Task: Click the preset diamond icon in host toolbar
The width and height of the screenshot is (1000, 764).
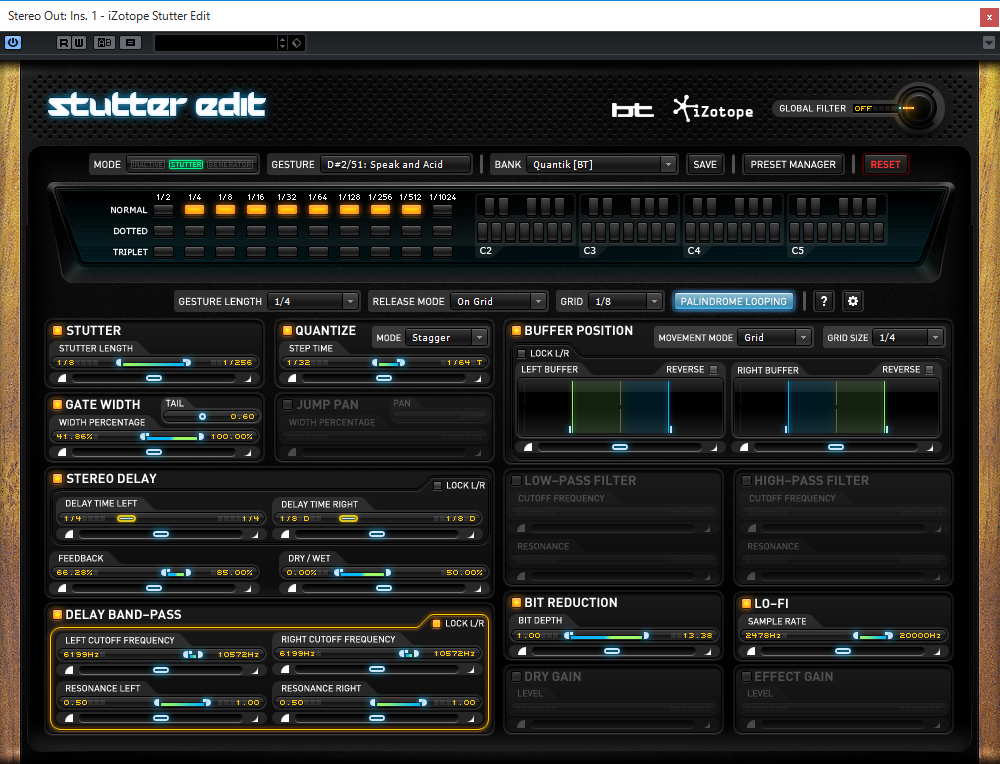Action: [x=297, y=43]
